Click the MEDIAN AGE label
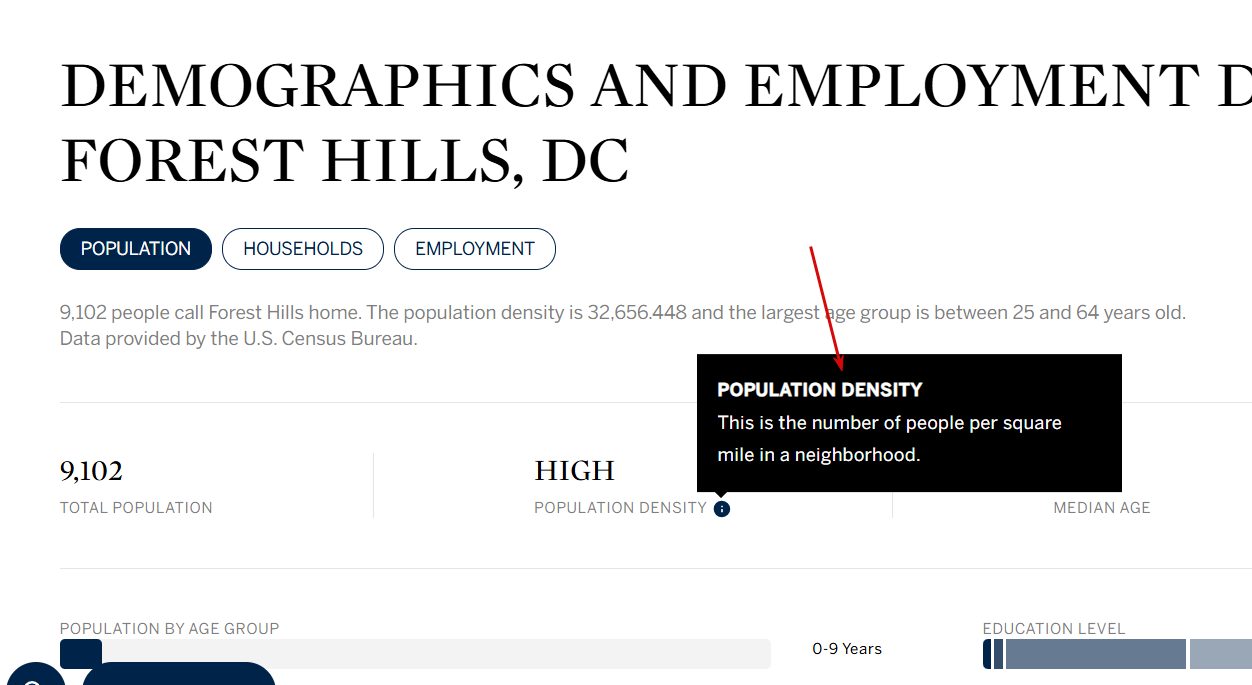1252x685 pixels. point(1102,508)
